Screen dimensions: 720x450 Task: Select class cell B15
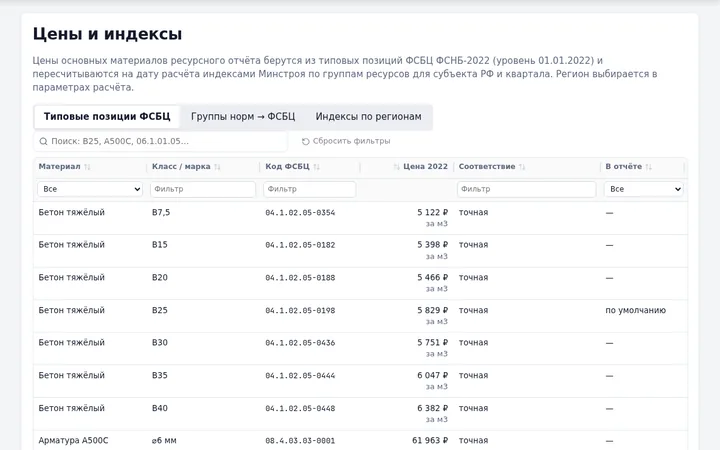coord(160,245)
